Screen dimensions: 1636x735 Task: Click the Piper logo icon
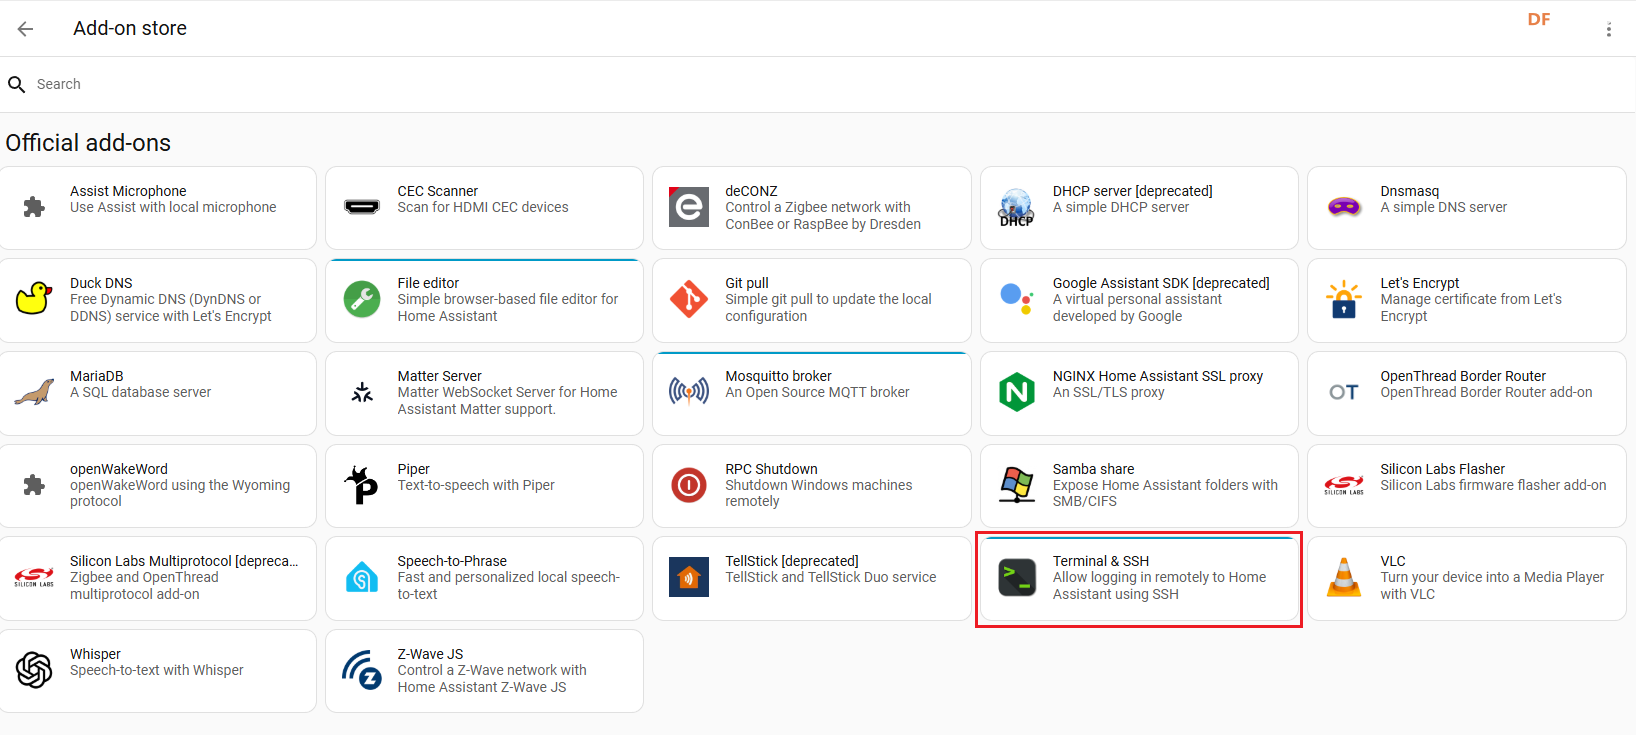[362, 485]
